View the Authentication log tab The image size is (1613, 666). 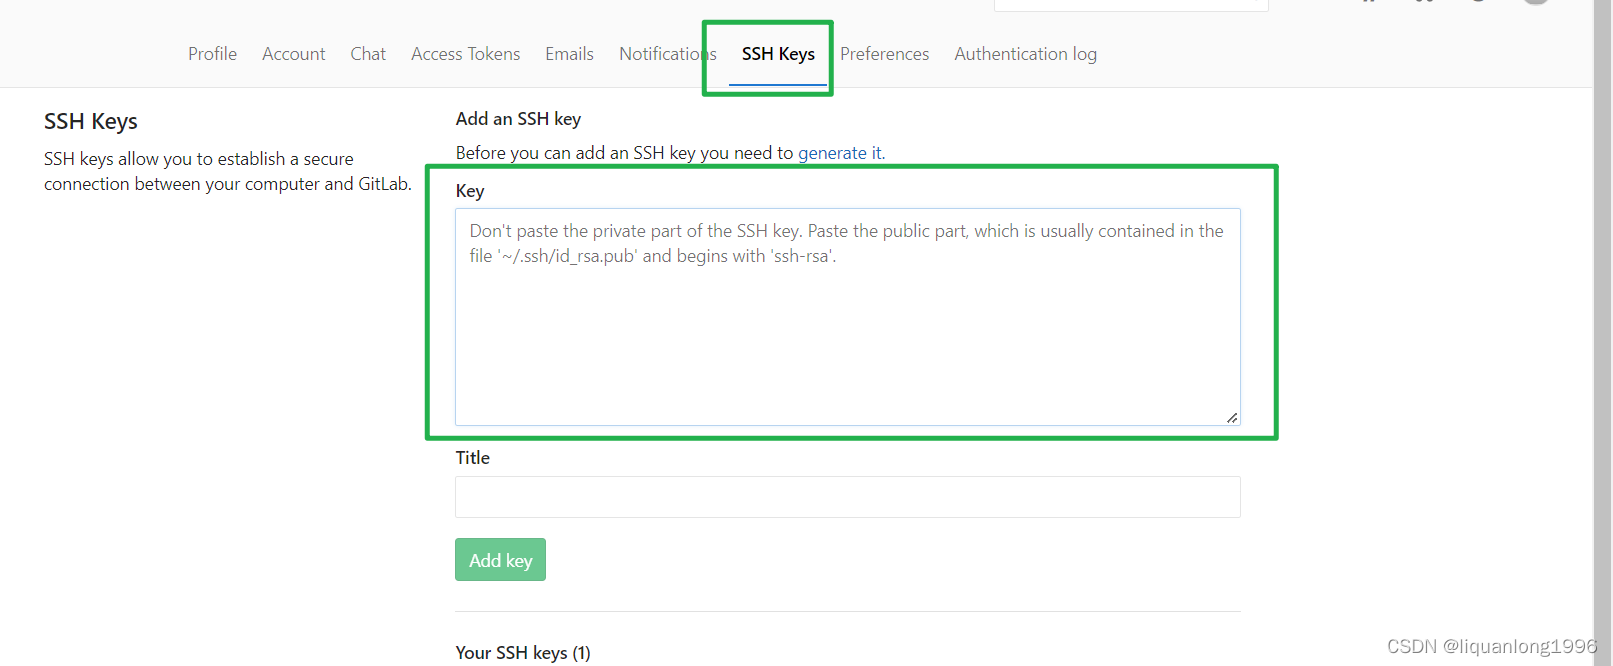(x=1025, y=54)
